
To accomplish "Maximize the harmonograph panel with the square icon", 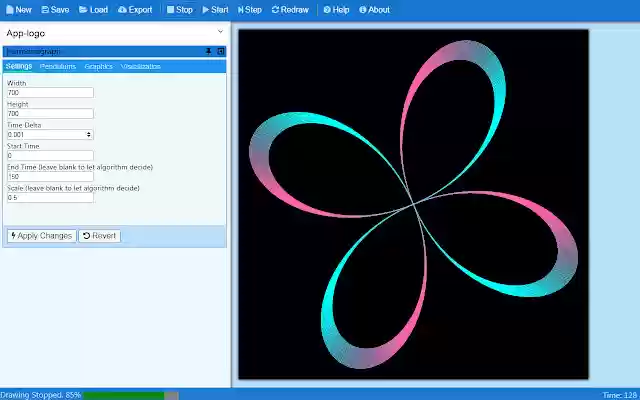I will pyautogui.click(x=221, y=51).
